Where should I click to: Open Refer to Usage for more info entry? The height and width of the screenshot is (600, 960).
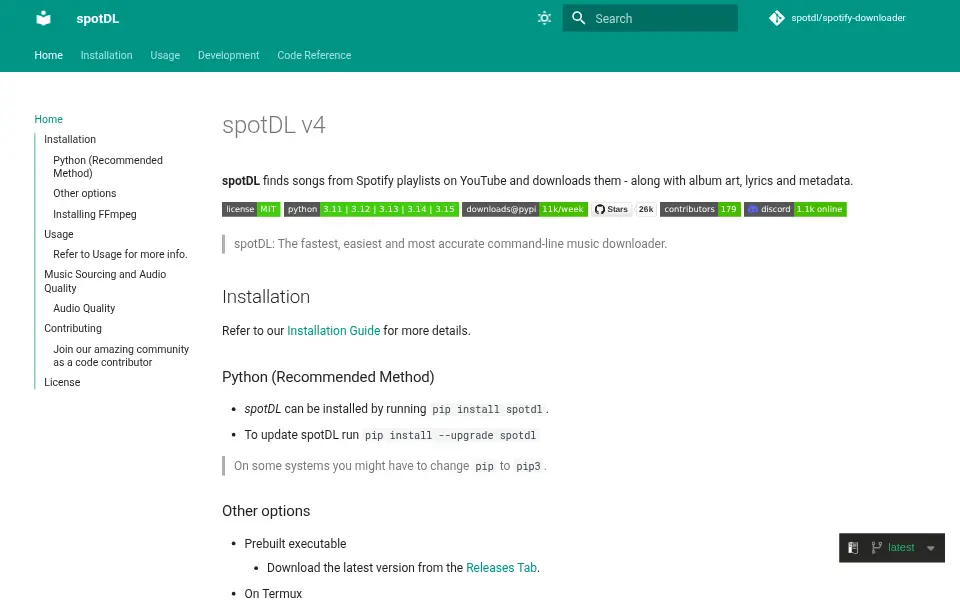pos(120,254)
